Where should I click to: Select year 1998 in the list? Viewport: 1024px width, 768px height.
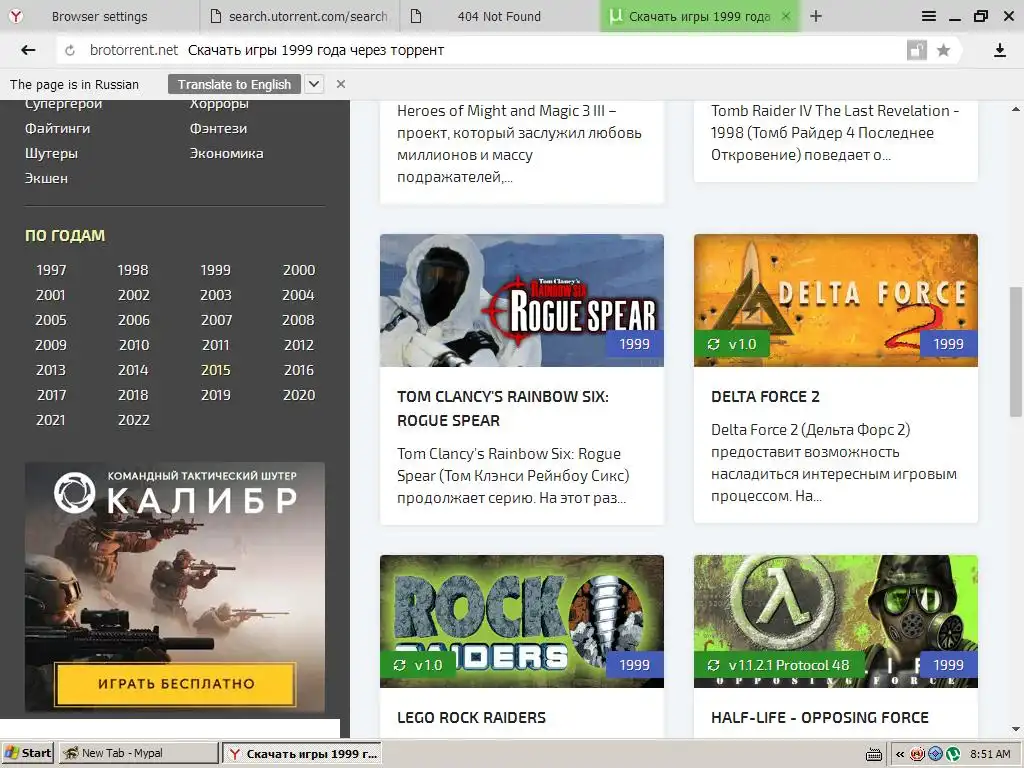pyautogui.click(x=133, y=270)
